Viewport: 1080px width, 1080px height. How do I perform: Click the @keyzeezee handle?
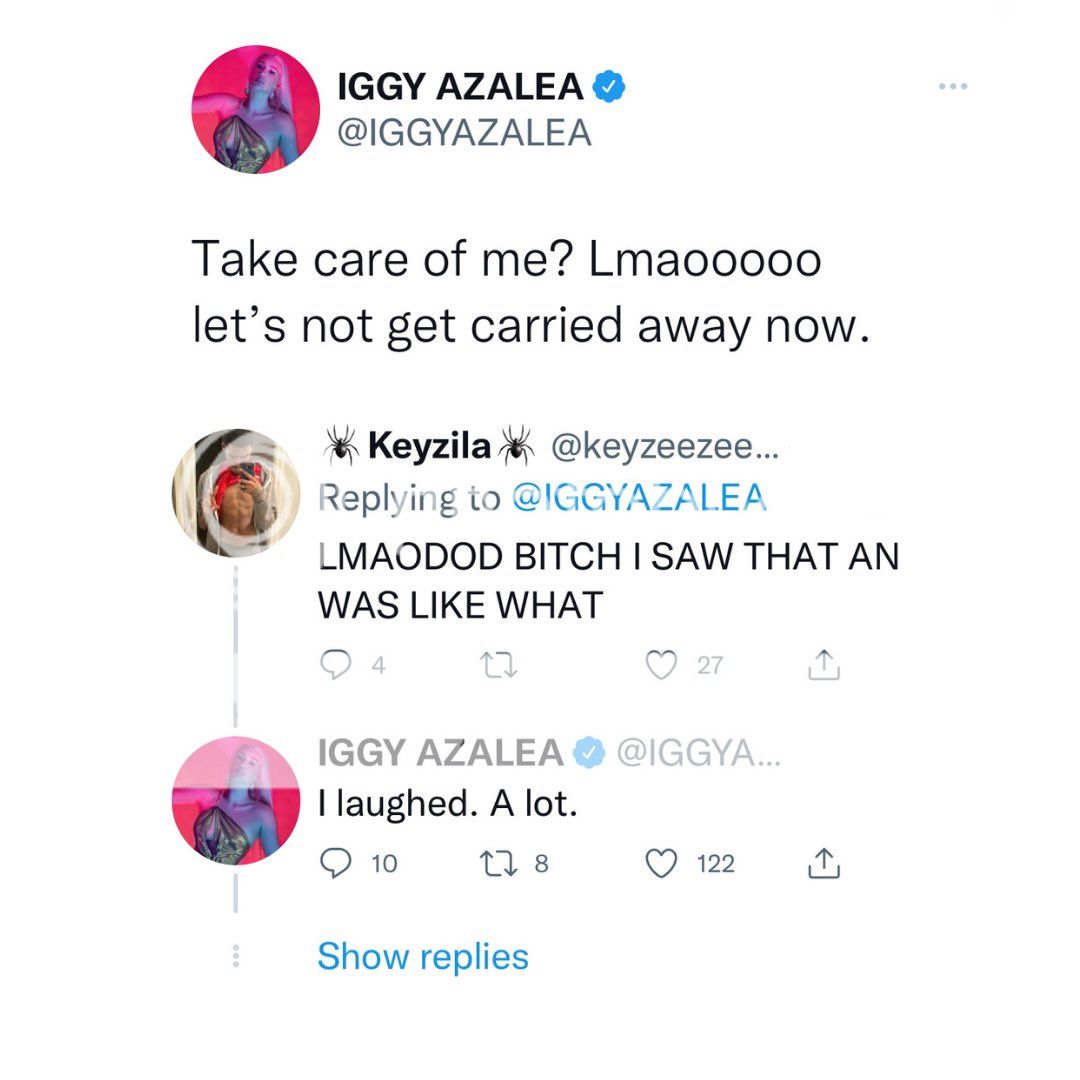click(x=667, y=446)
